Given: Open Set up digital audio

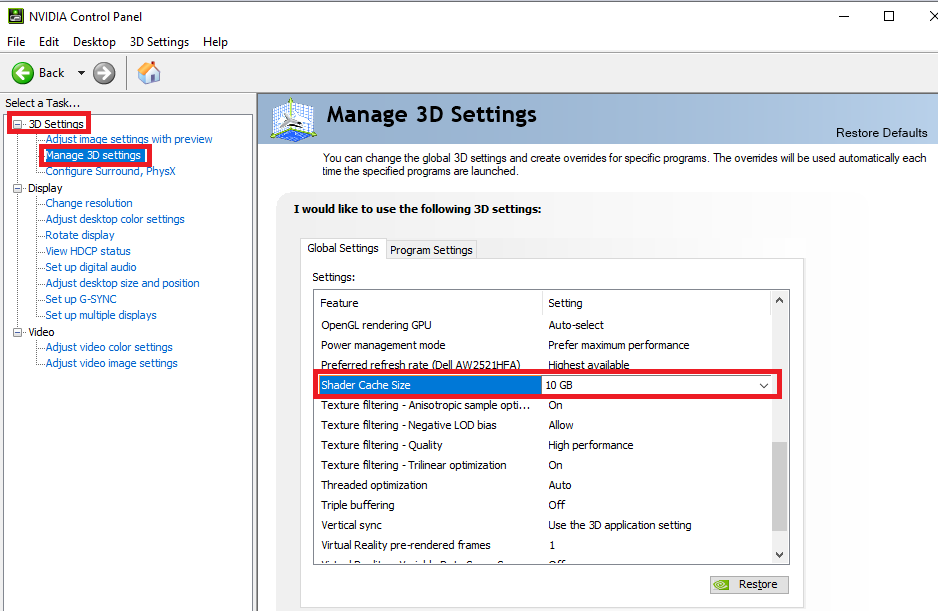Looking at the screenshot, I should coord(91,267).
